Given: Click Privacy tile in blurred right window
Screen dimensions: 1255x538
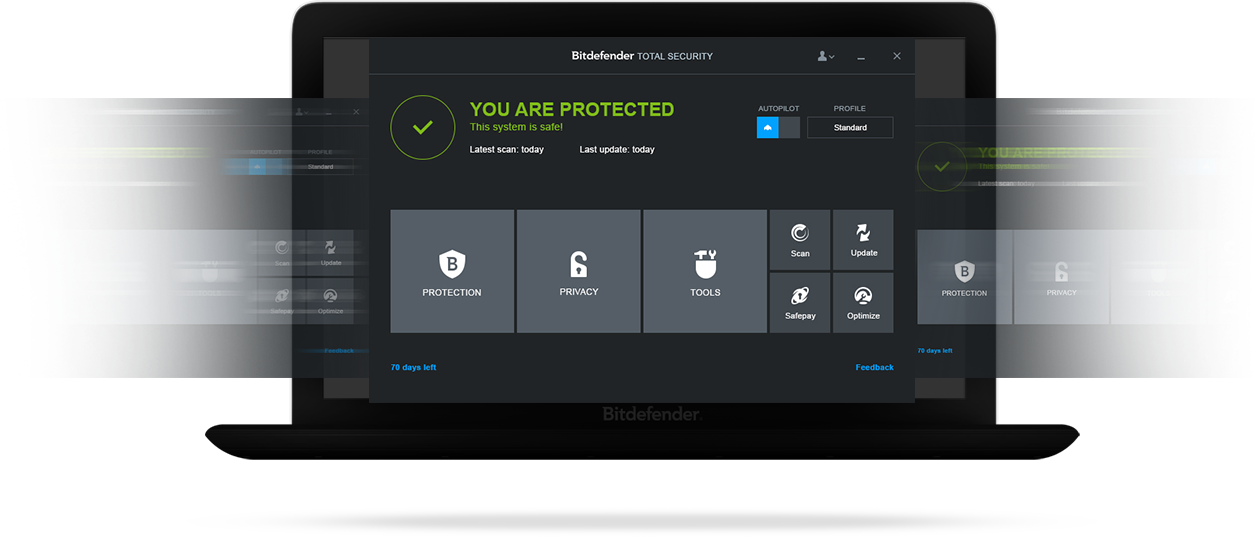Looking at the screenshot, I should 1061,277.
